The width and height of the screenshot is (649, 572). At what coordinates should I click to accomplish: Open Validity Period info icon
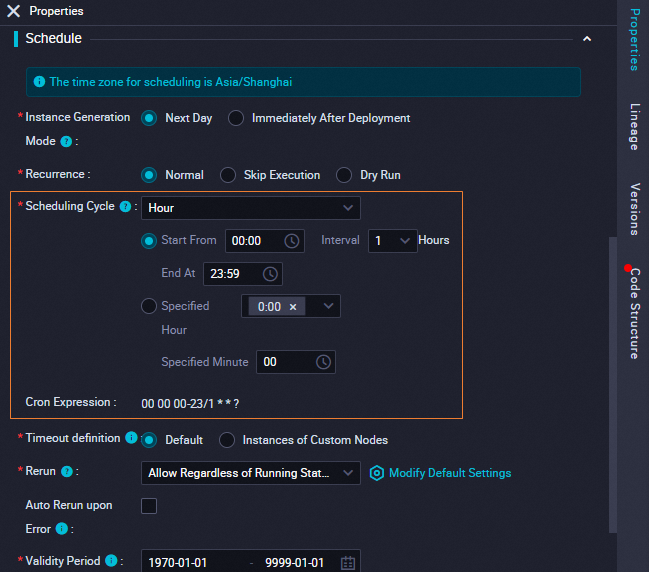(111, 561)
